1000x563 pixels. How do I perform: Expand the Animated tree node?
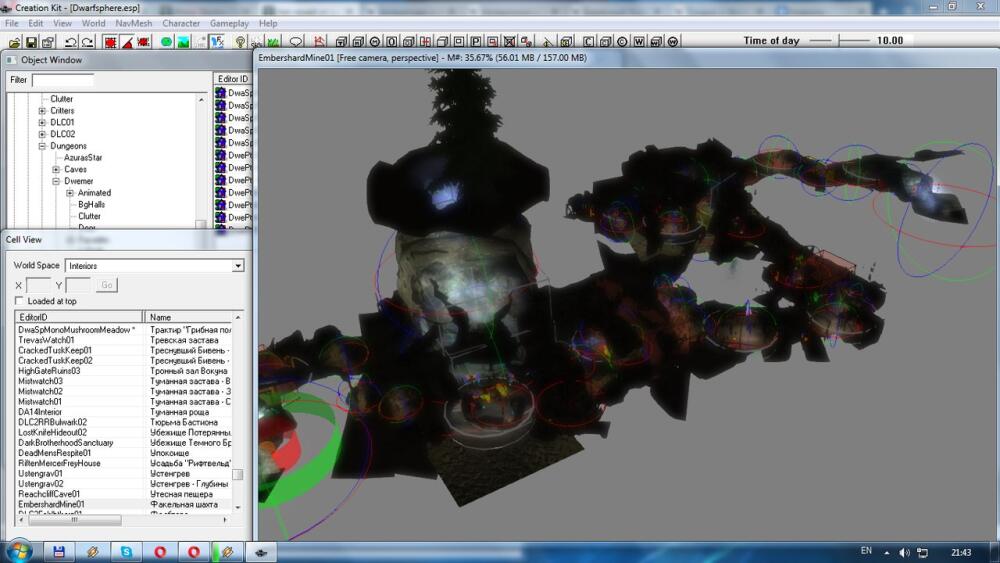[70, 193]
